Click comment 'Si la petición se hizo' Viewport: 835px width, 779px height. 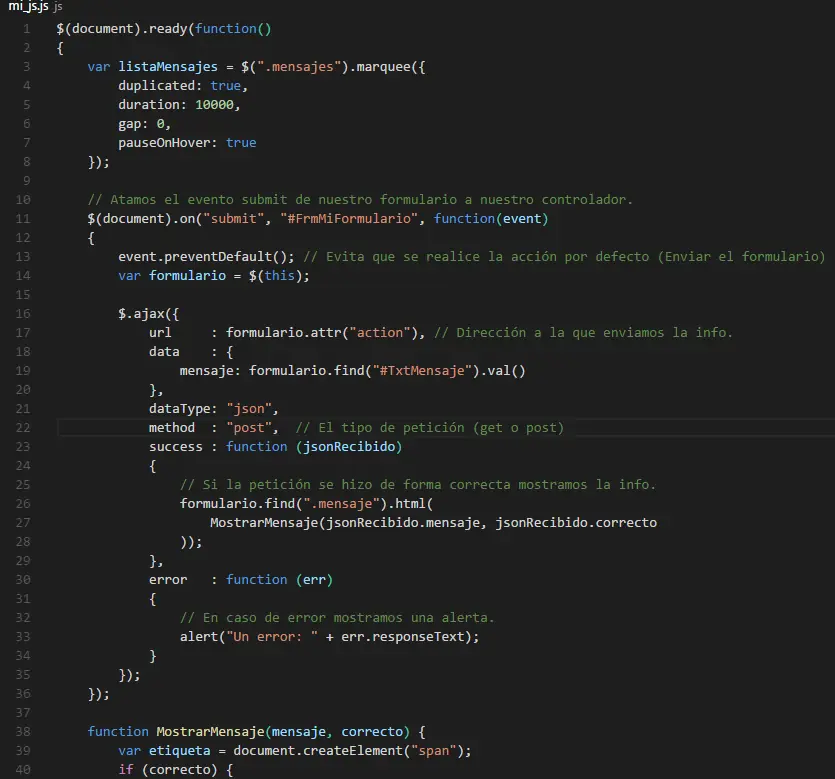point(418,485)
